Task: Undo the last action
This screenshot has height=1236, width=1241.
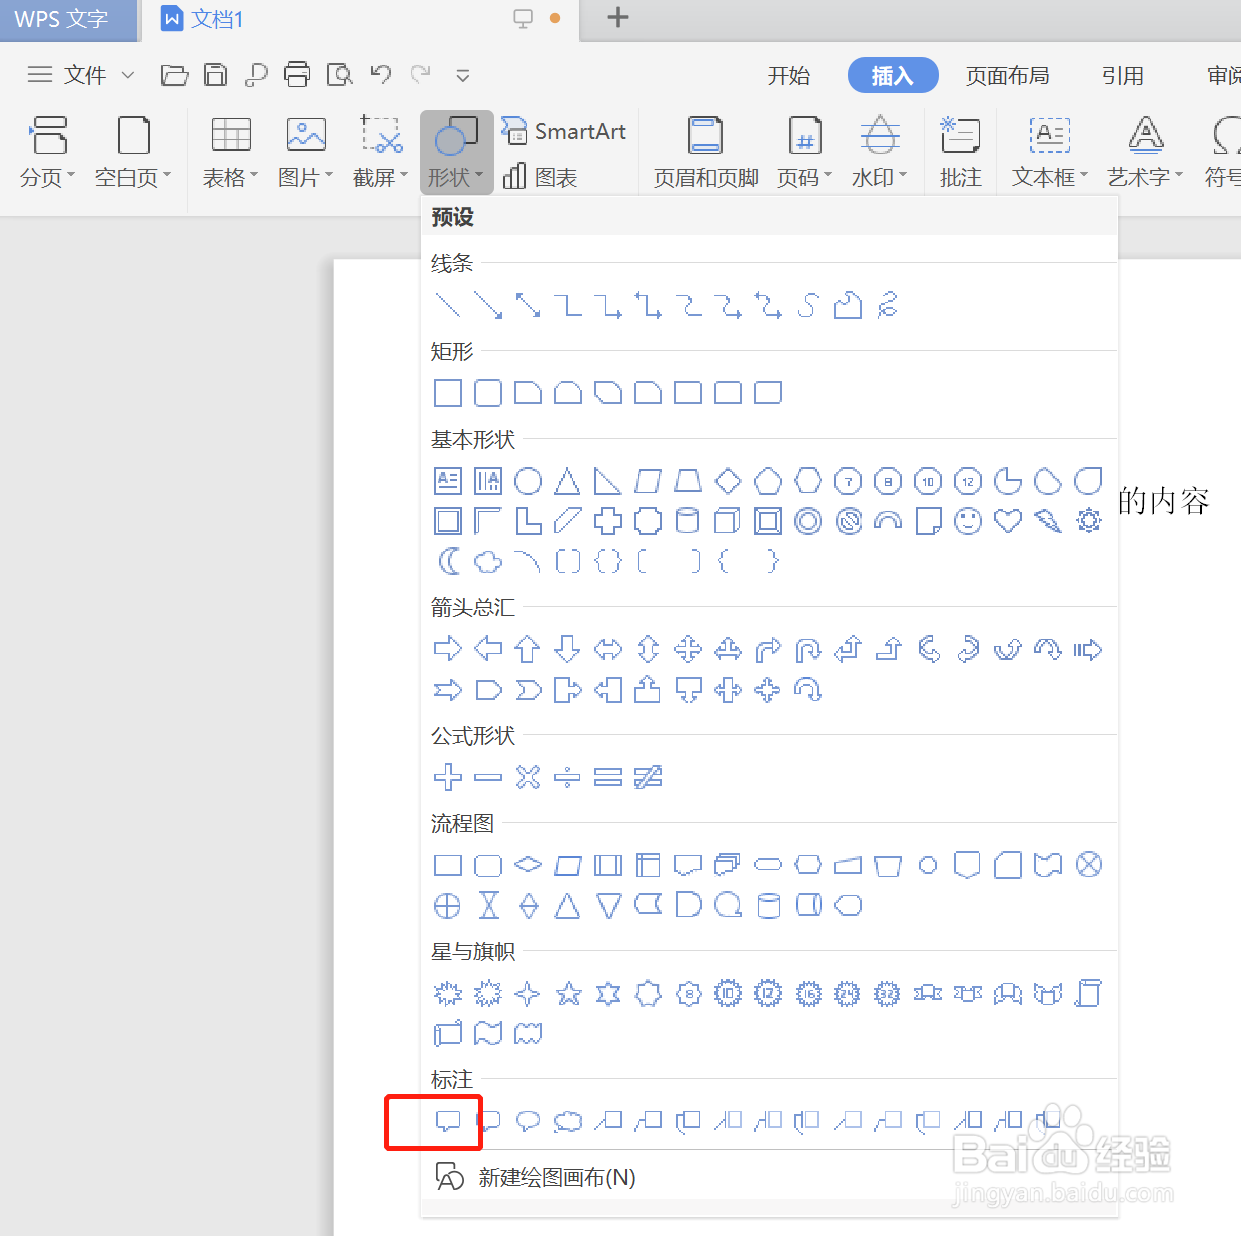Action: tap(379, 74)
